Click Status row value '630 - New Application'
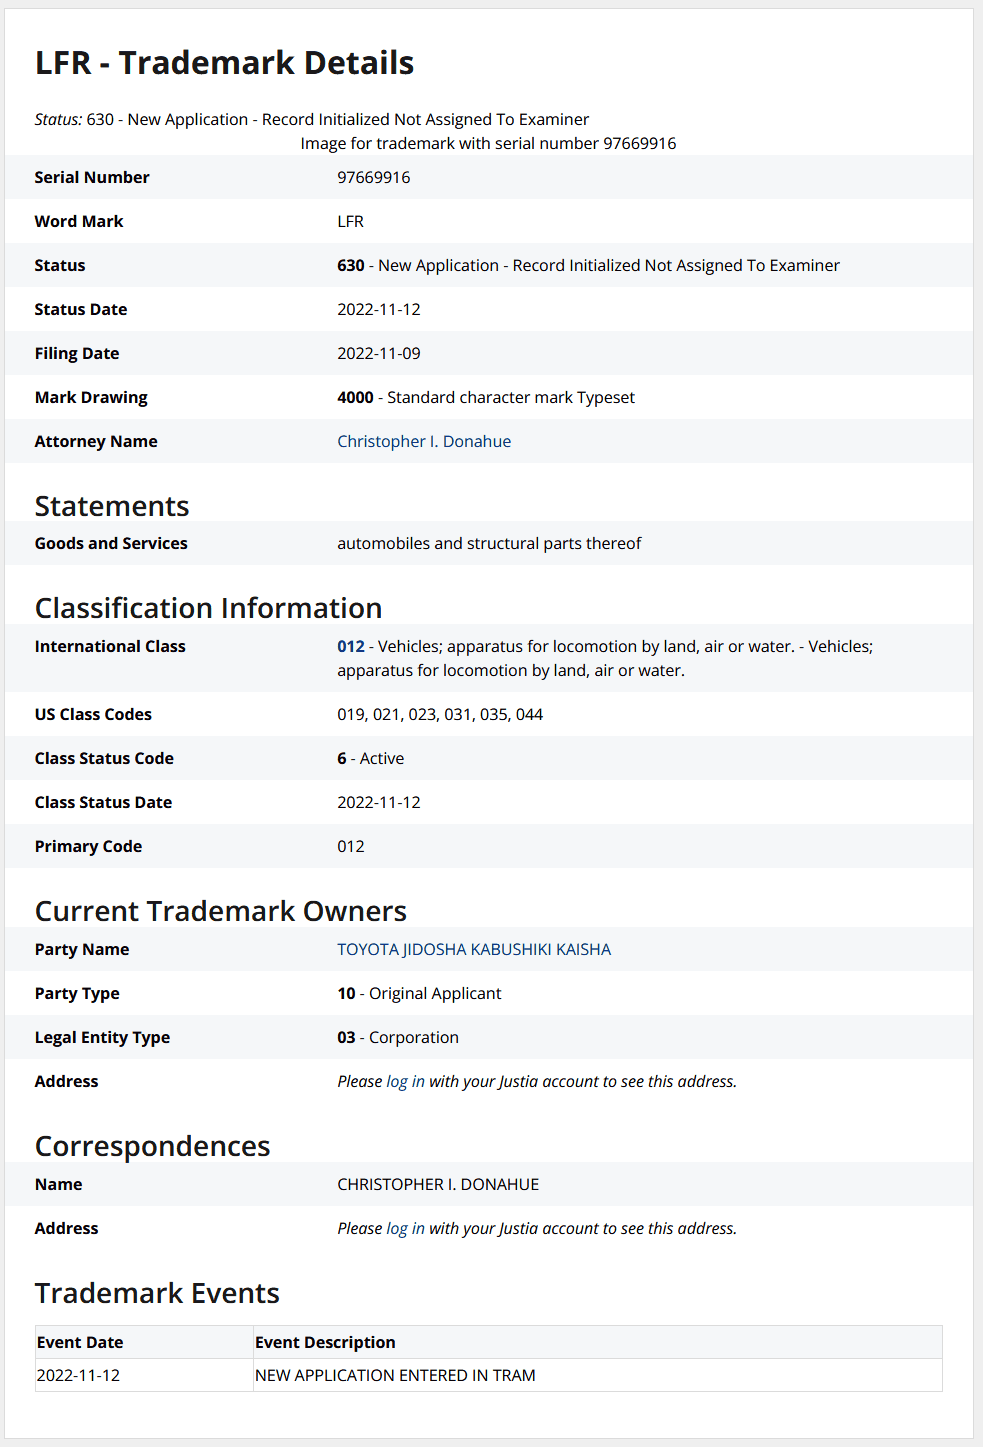The height and width of the screenshot is (1447, 983). [x=588, y=265]
